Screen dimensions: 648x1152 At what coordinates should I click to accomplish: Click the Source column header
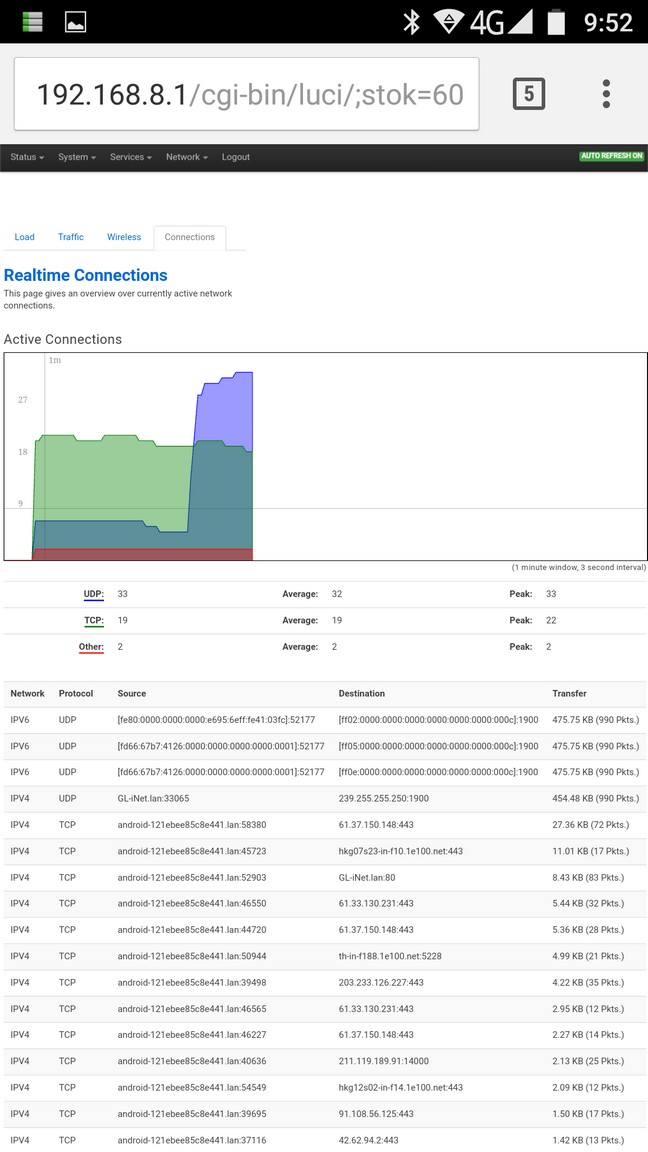132,694
